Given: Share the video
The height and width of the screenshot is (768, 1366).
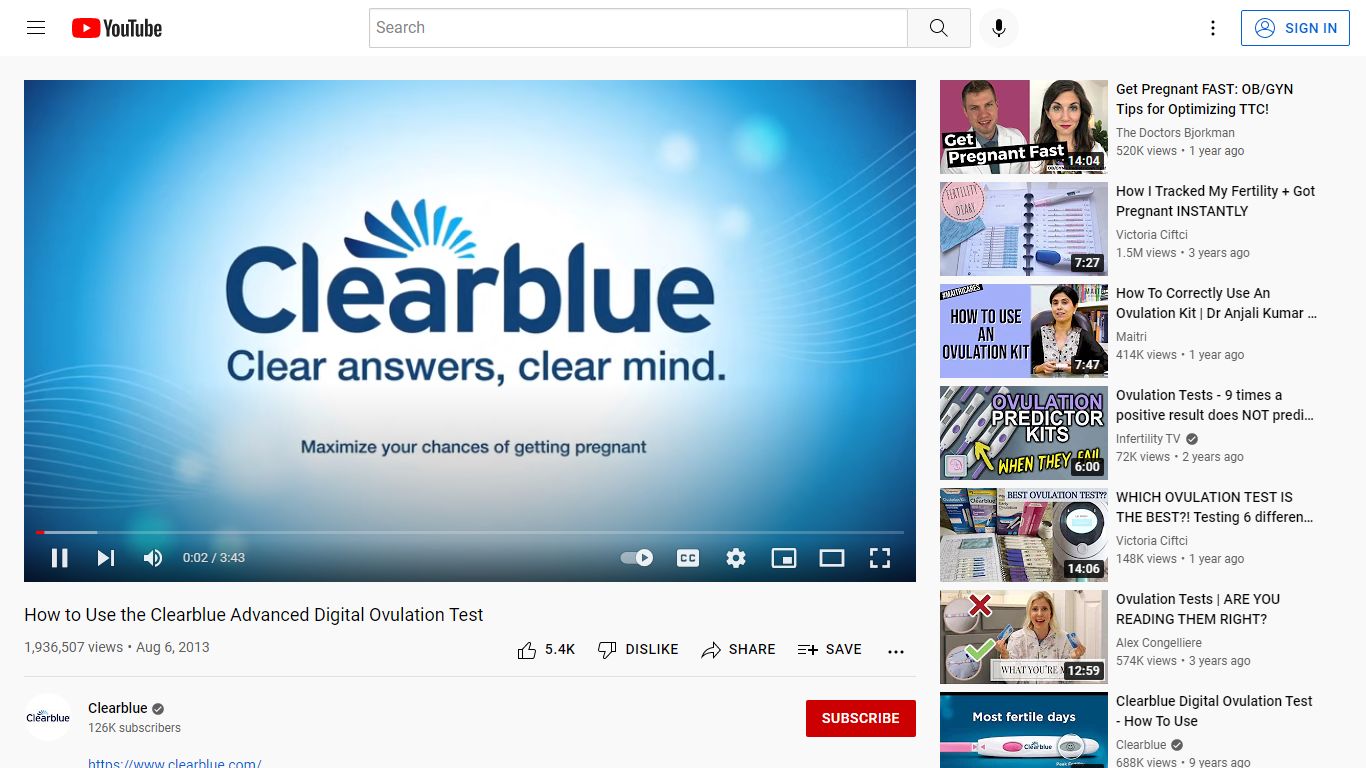Looking at the screenshot, I should coord(738,650).
